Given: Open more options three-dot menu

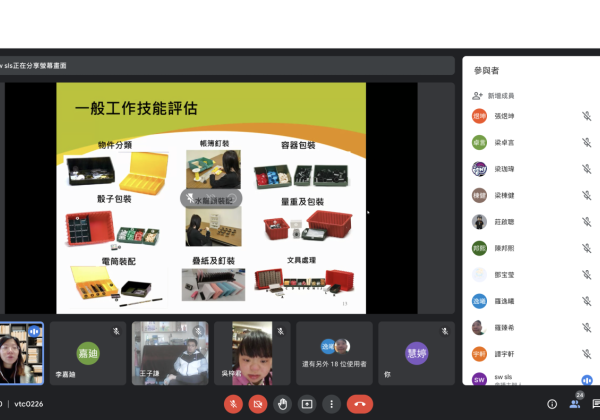Looking at the screenshot, I should point(331,404).
